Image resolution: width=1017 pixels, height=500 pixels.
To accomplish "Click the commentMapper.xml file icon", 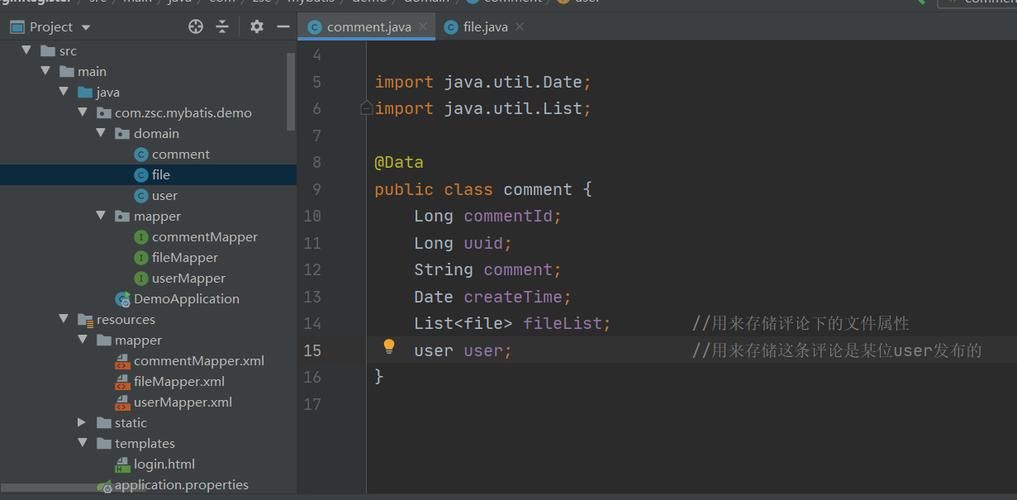I will coord(122,361).
